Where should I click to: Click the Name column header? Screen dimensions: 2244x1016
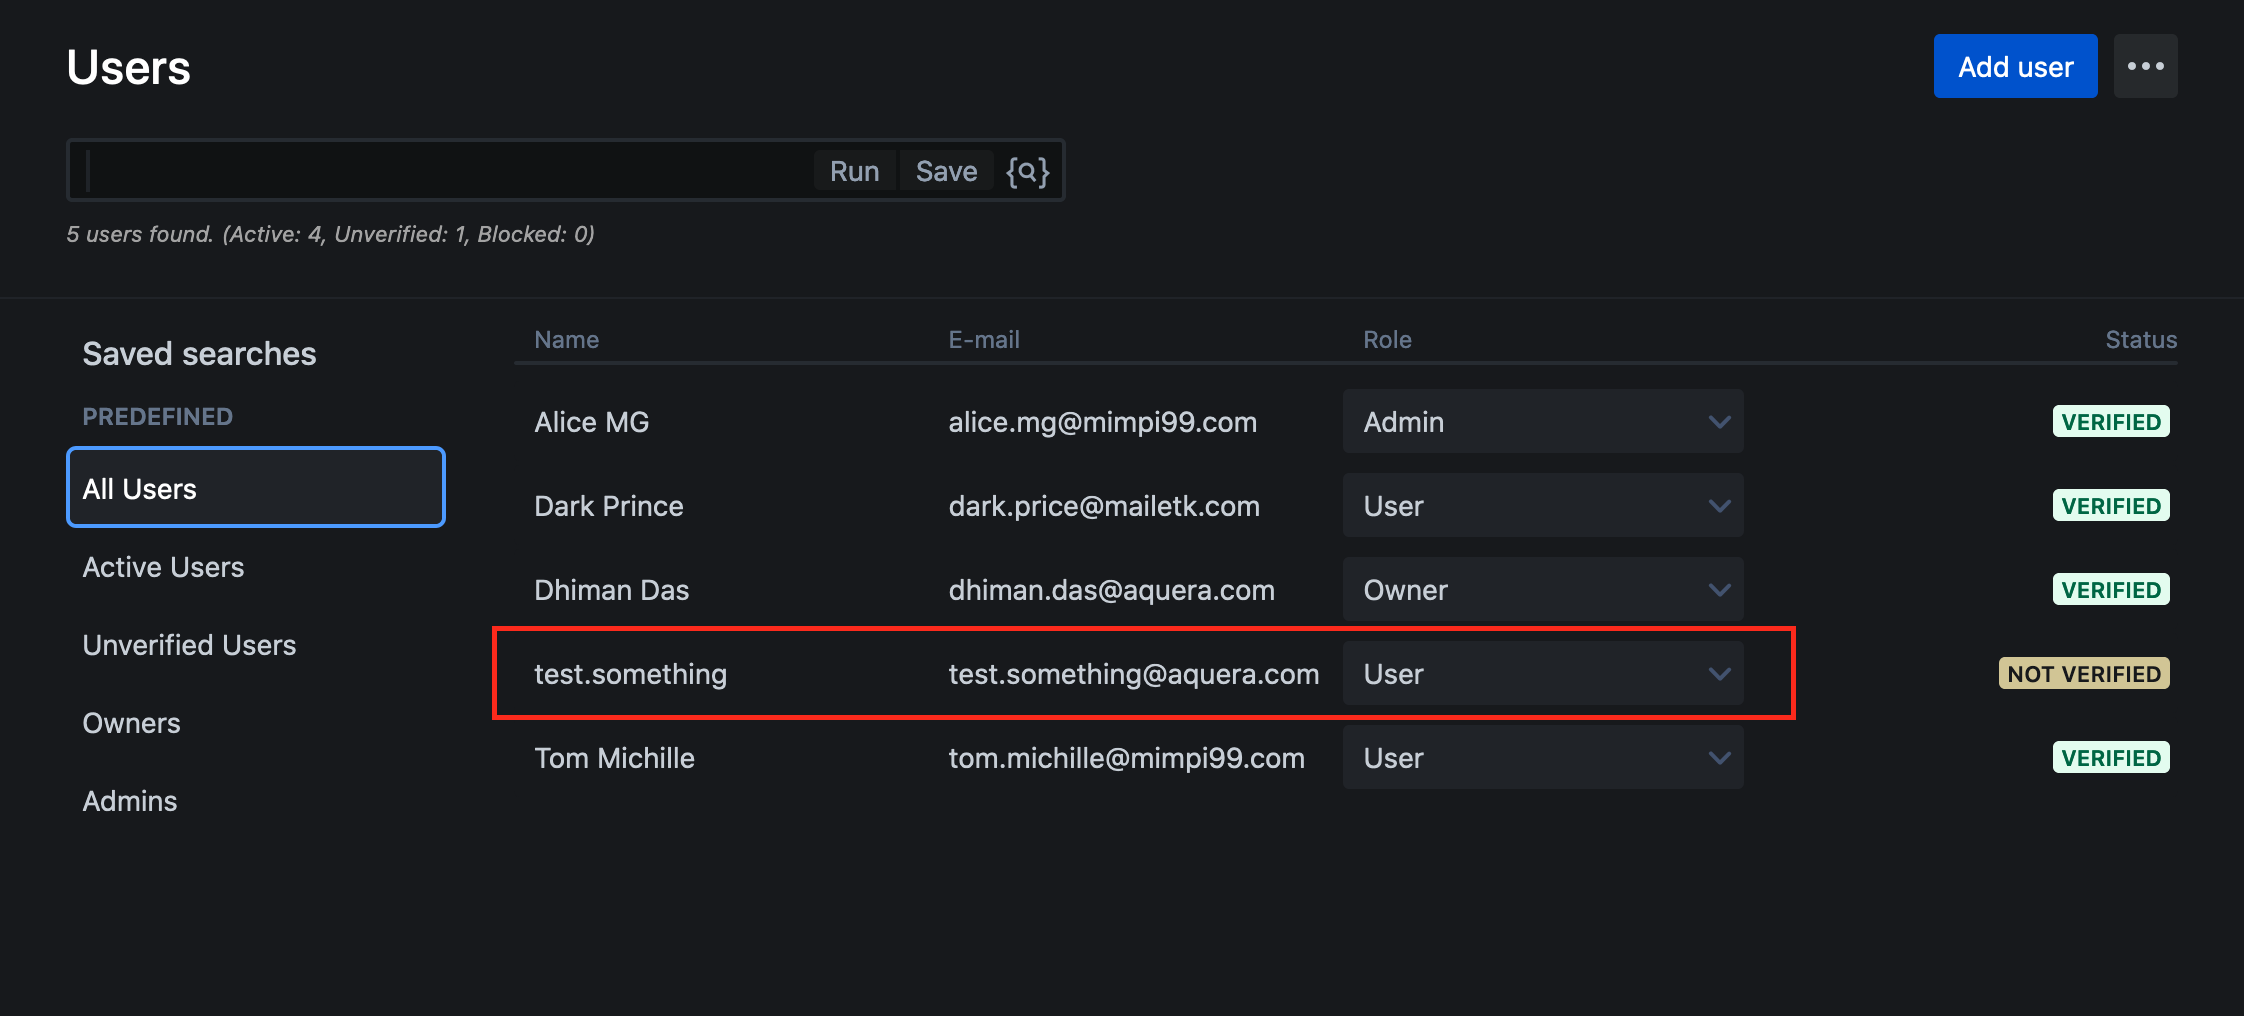point(566,339)
